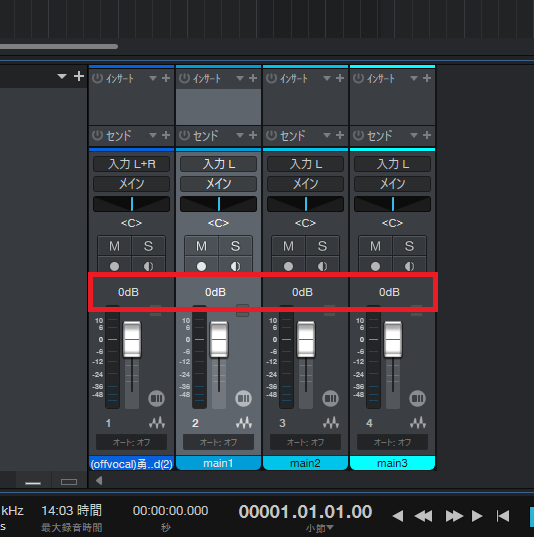The width and height of the screenshot is (534, 537).
Task: Open insert dropdown arrow on main1 channel
Action: 240,78
